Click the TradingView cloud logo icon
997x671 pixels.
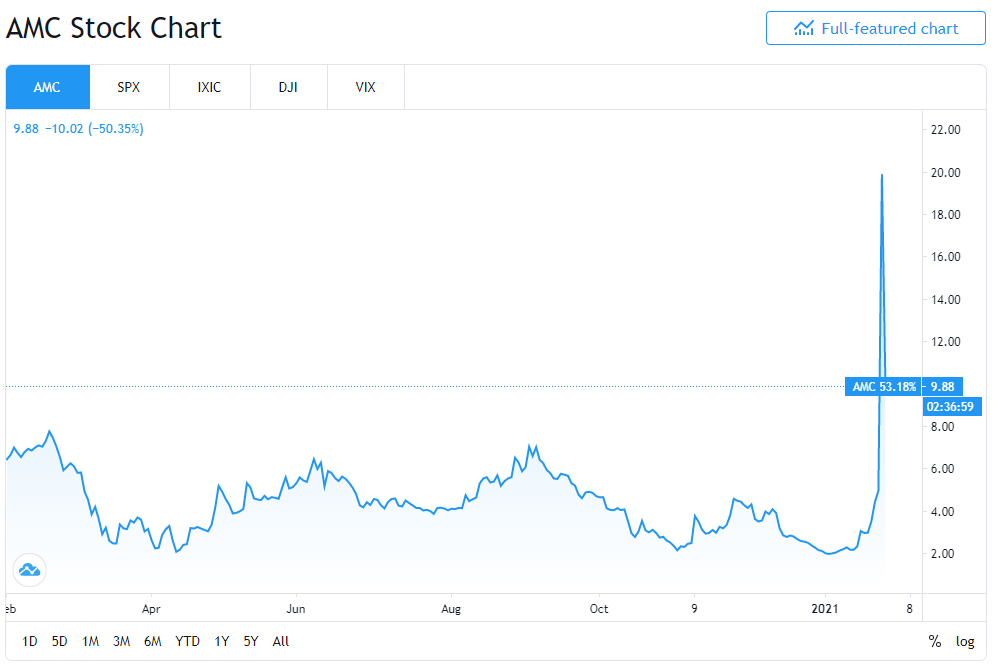(29, 570)
